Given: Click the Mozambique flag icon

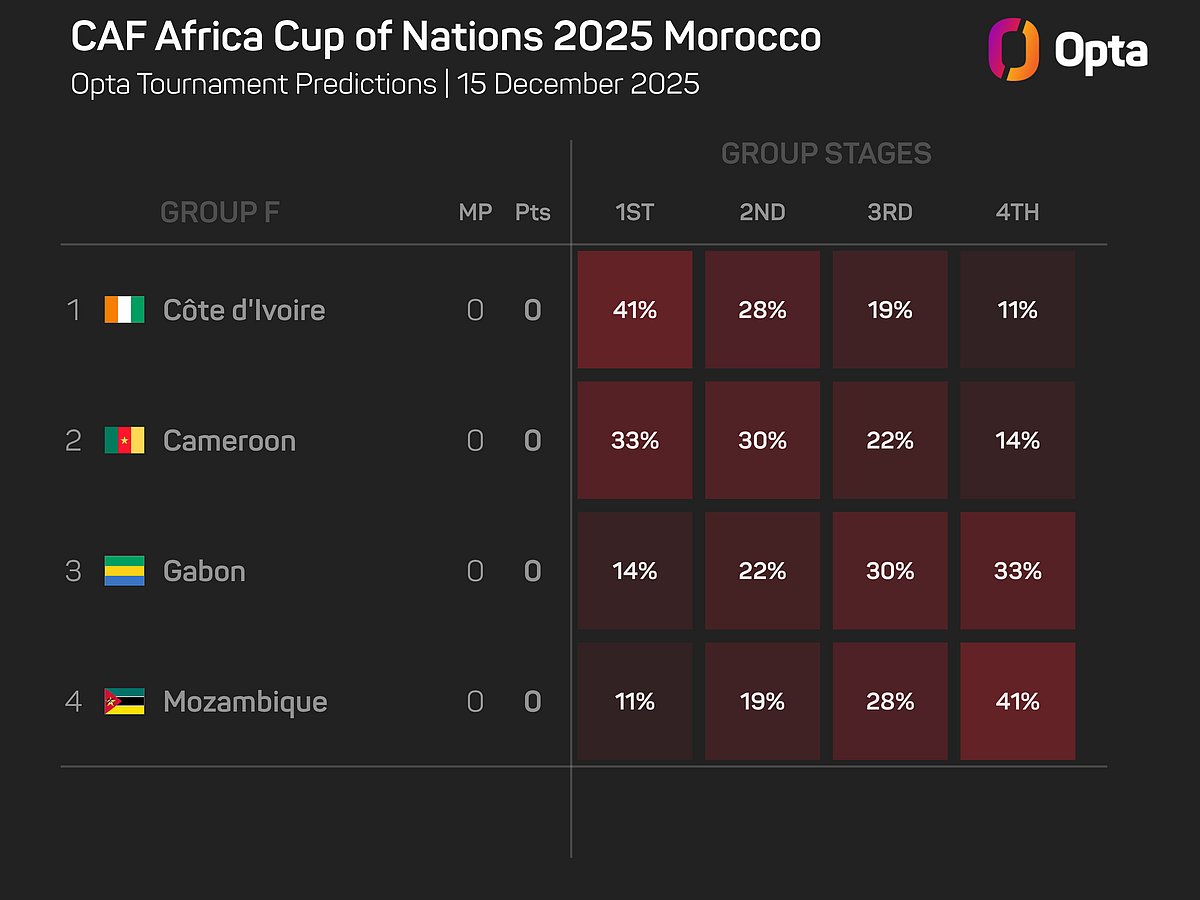Looking at the screenshot, I should click(x=124, y=701).
